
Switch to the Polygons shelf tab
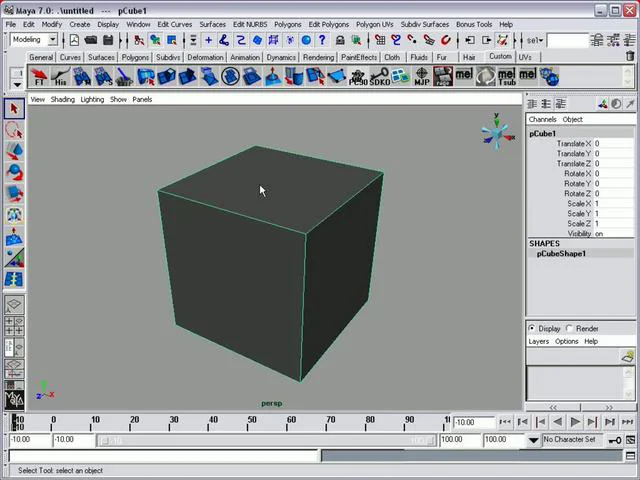135,57
